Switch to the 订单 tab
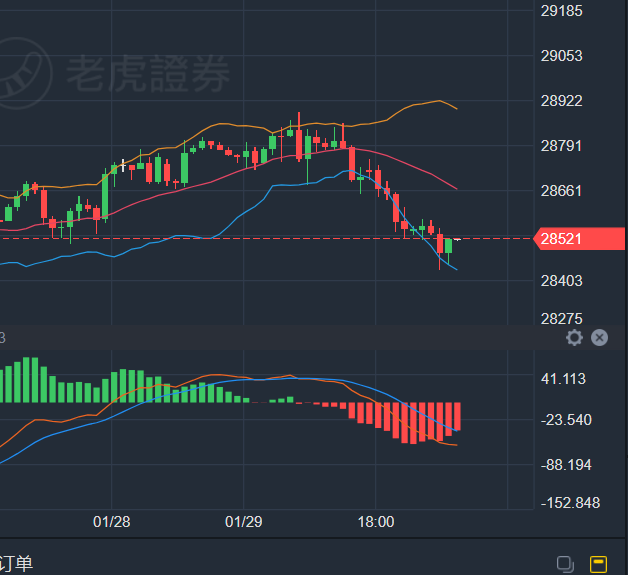 pyautogui.click(x=16, y=564)
